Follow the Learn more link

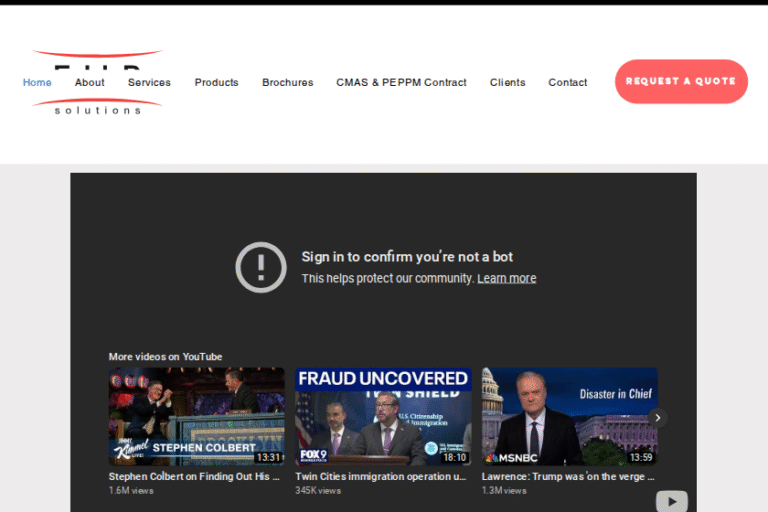[x=506, y=278]
